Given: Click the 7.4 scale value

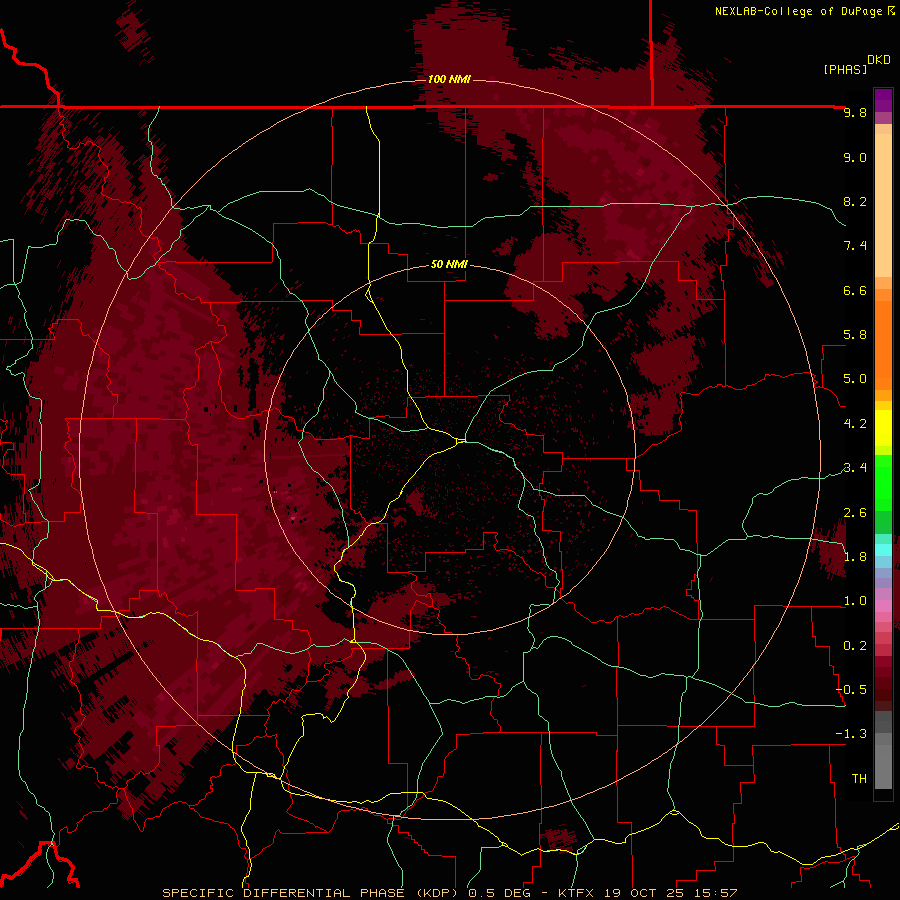Looking at the screenshot, I should 855,246.
